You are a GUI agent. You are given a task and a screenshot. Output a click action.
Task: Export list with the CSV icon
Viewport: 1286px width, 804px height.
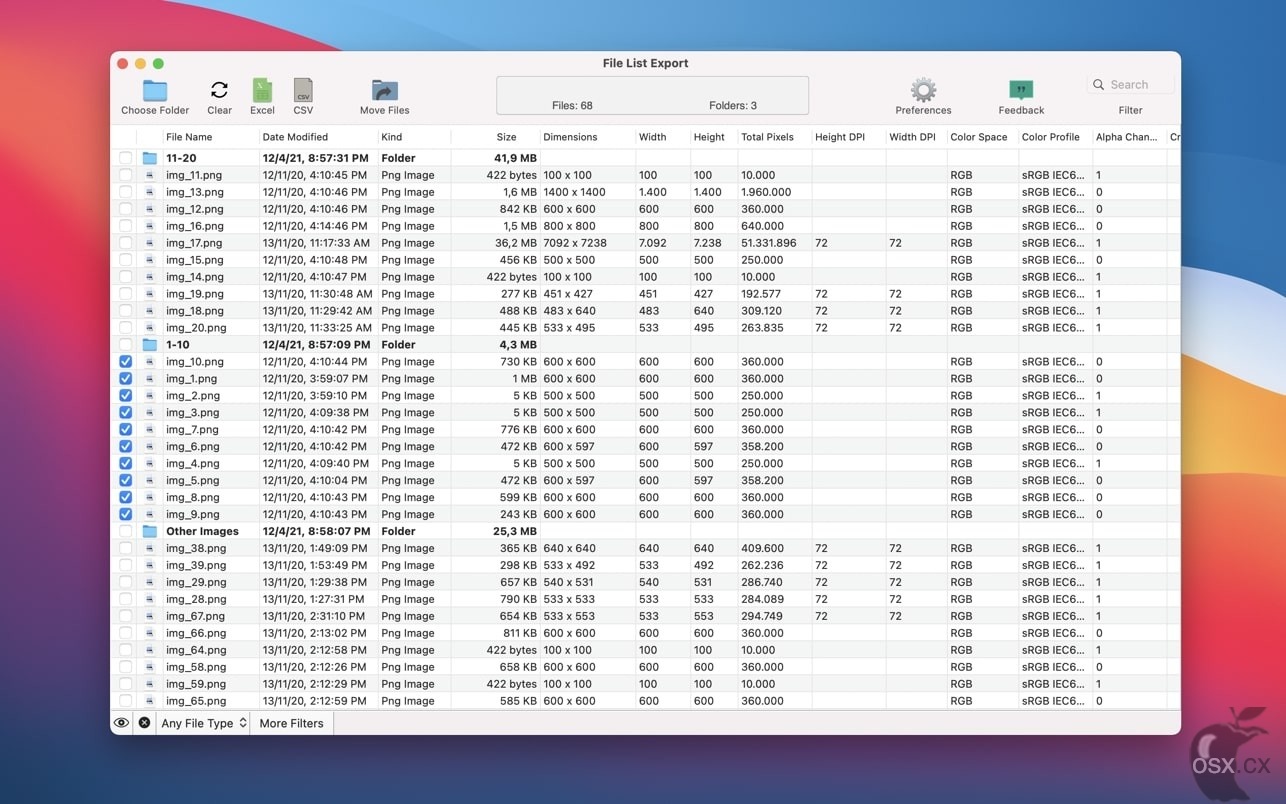pyautogui.click(x=303, y=90)
